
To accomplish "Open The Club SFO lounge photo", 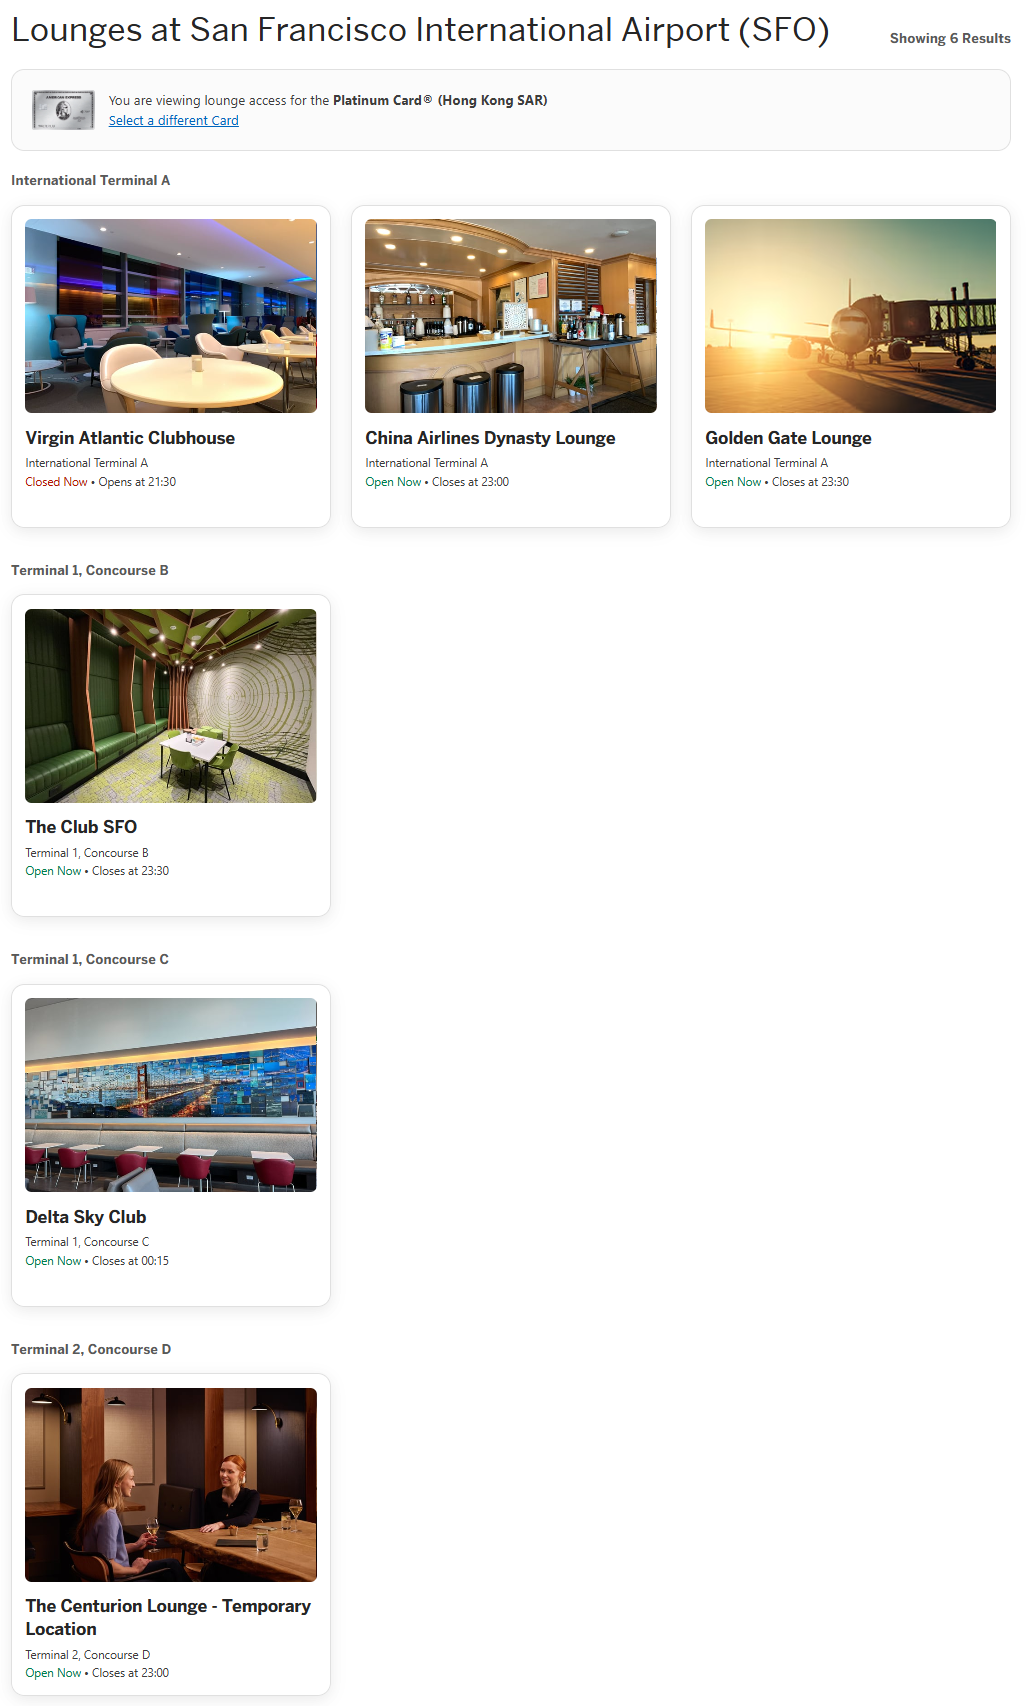I will click(x=171, y=706).
